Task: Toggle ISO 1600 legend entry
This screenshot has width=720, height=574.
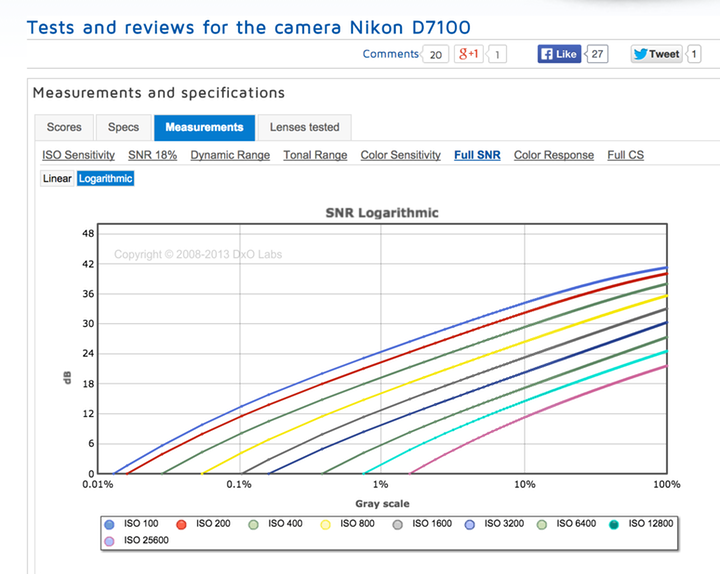Action: [x=420, y=523]
